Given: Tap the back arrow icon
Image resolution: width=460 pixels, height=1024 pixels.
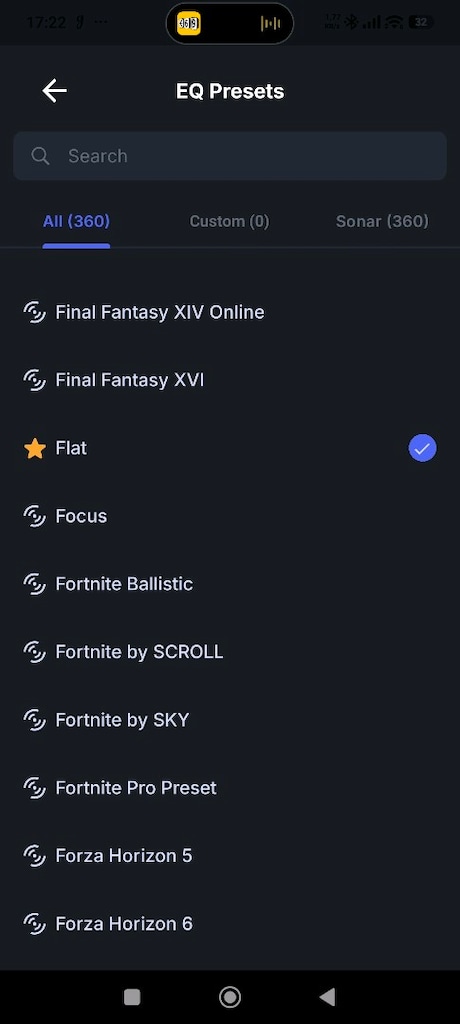Looking at the screenshot, I should click(54, 91).
